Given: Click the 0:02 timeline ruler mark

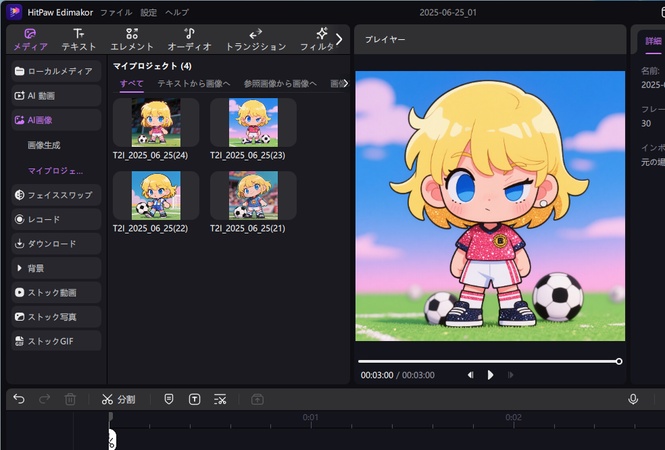Looking at the screenshot, I should pyautogui.click(x=513, y=417).
